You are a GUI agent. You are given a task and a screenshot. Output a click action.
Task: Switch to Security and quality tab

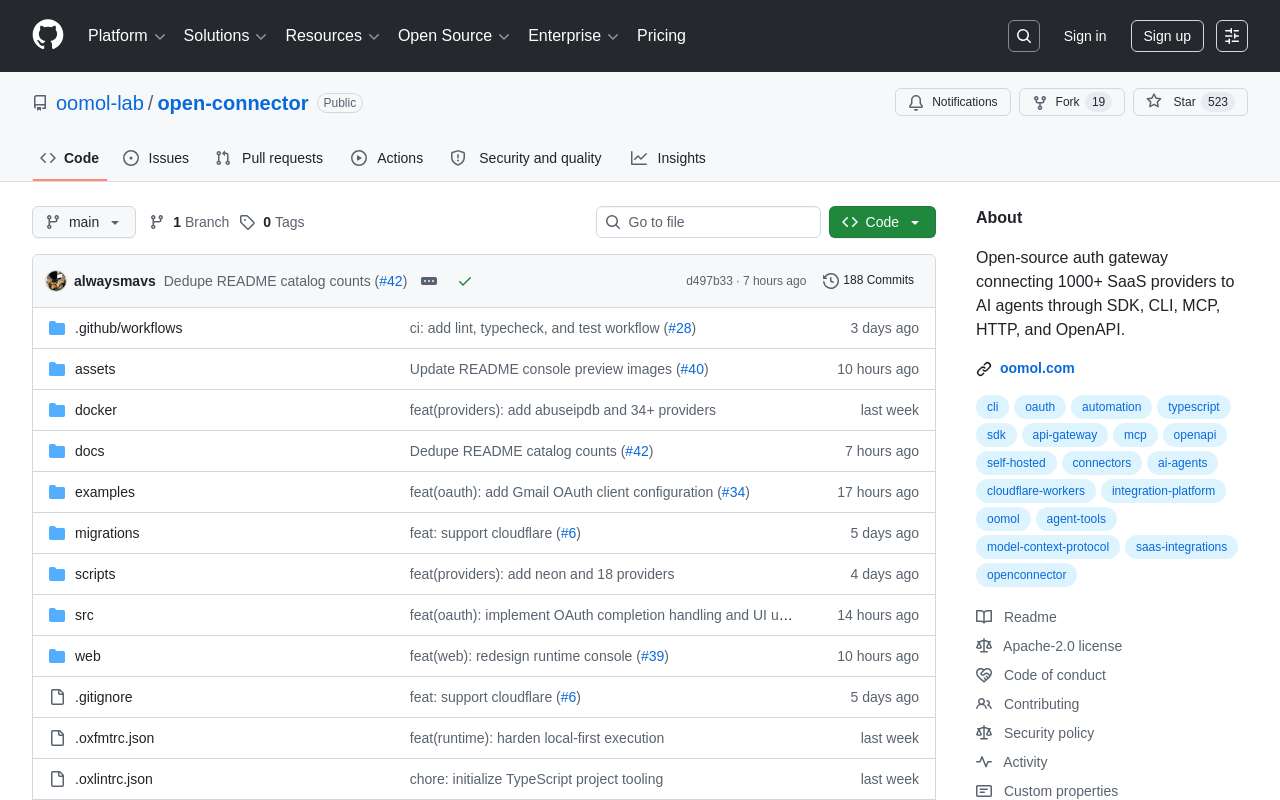click(526, 158)
